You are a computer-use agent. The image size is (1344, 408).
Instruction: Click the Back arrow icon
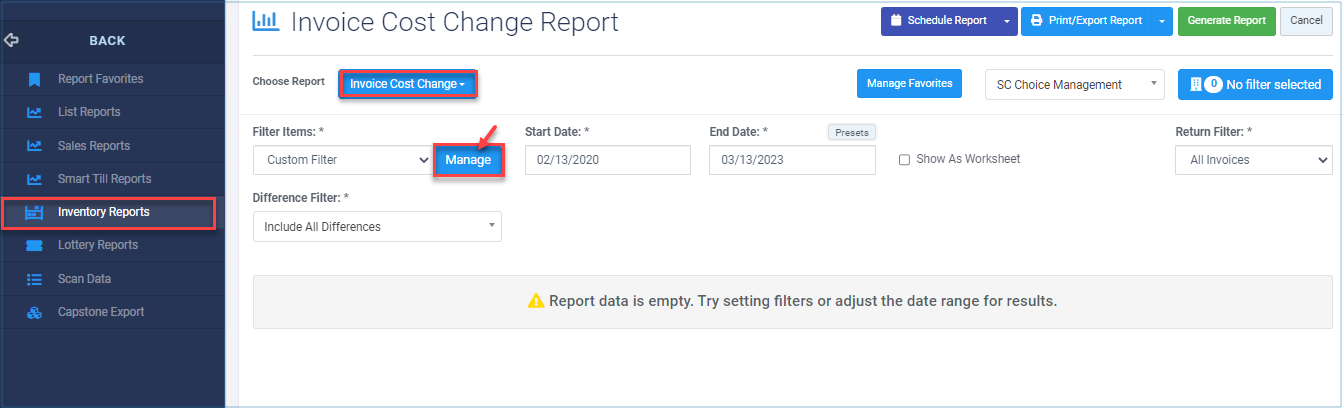click(12, 41)
